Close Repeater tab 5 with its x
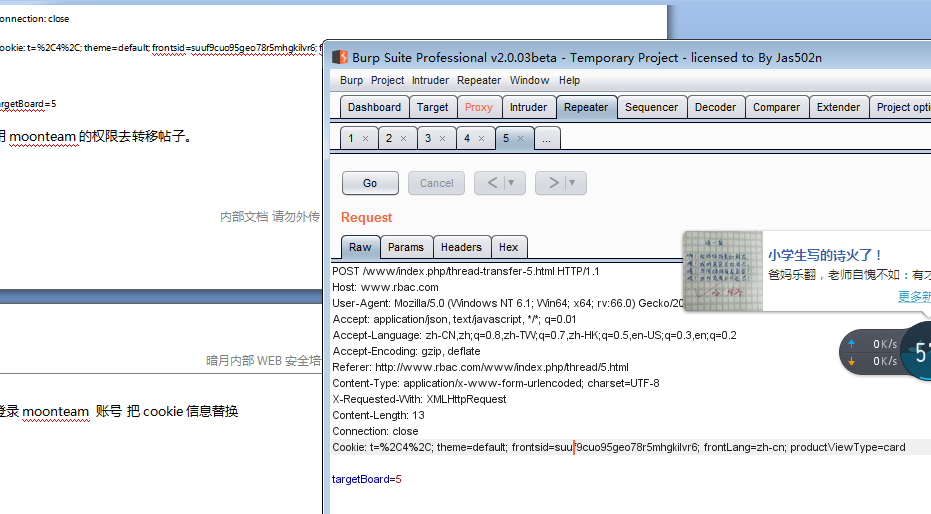This screenshot has width=931, height=514. coord(520,138)
